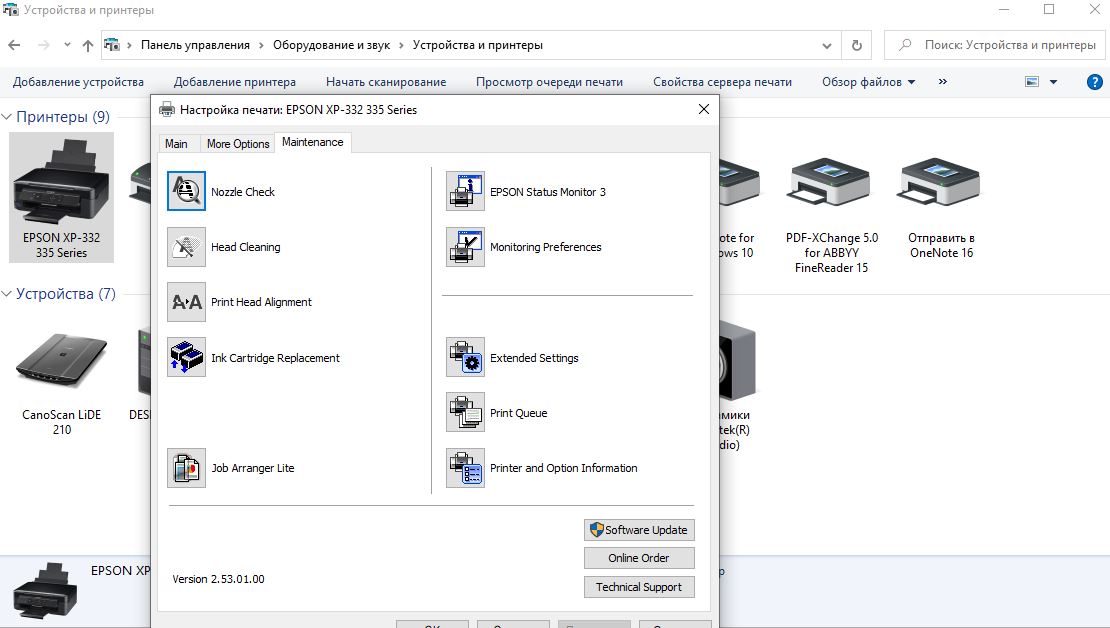Click the Extended Settings label

tap(534, 358)
